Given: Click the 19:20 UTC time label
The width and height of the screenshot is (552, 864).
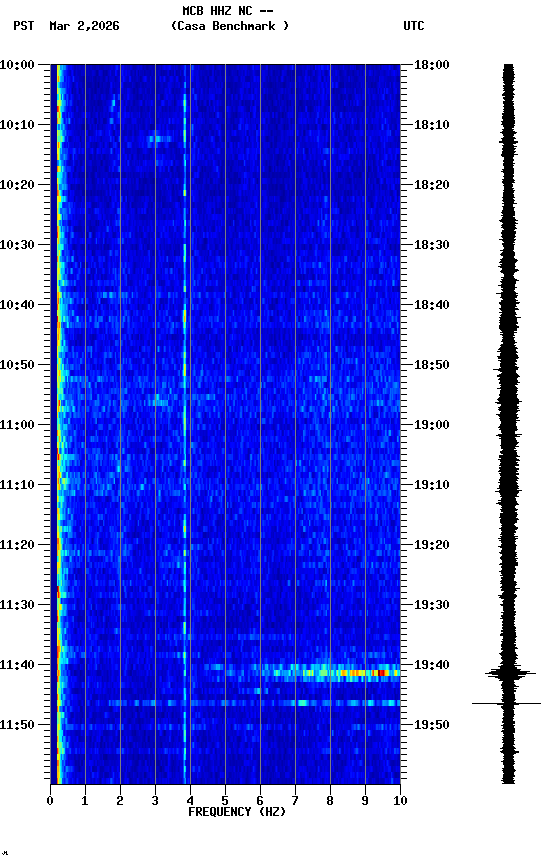Looking at the screenshot, I should 432,545.
